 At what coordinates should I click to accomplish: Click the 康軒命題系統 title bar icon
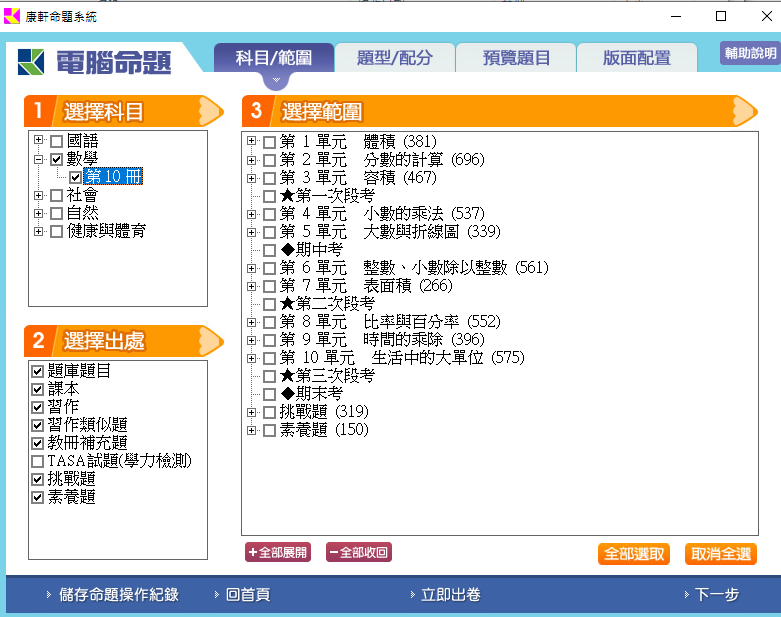point(12,17)
